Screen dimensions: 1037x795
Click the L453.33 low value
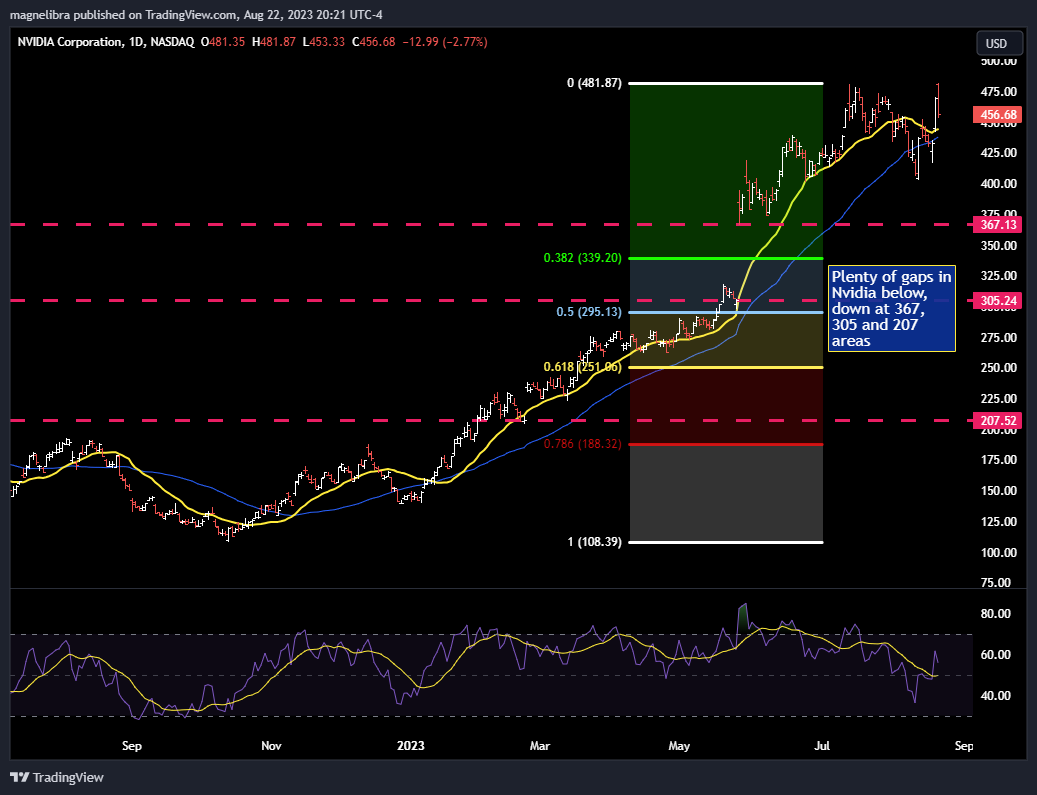(x=323, y=42)
